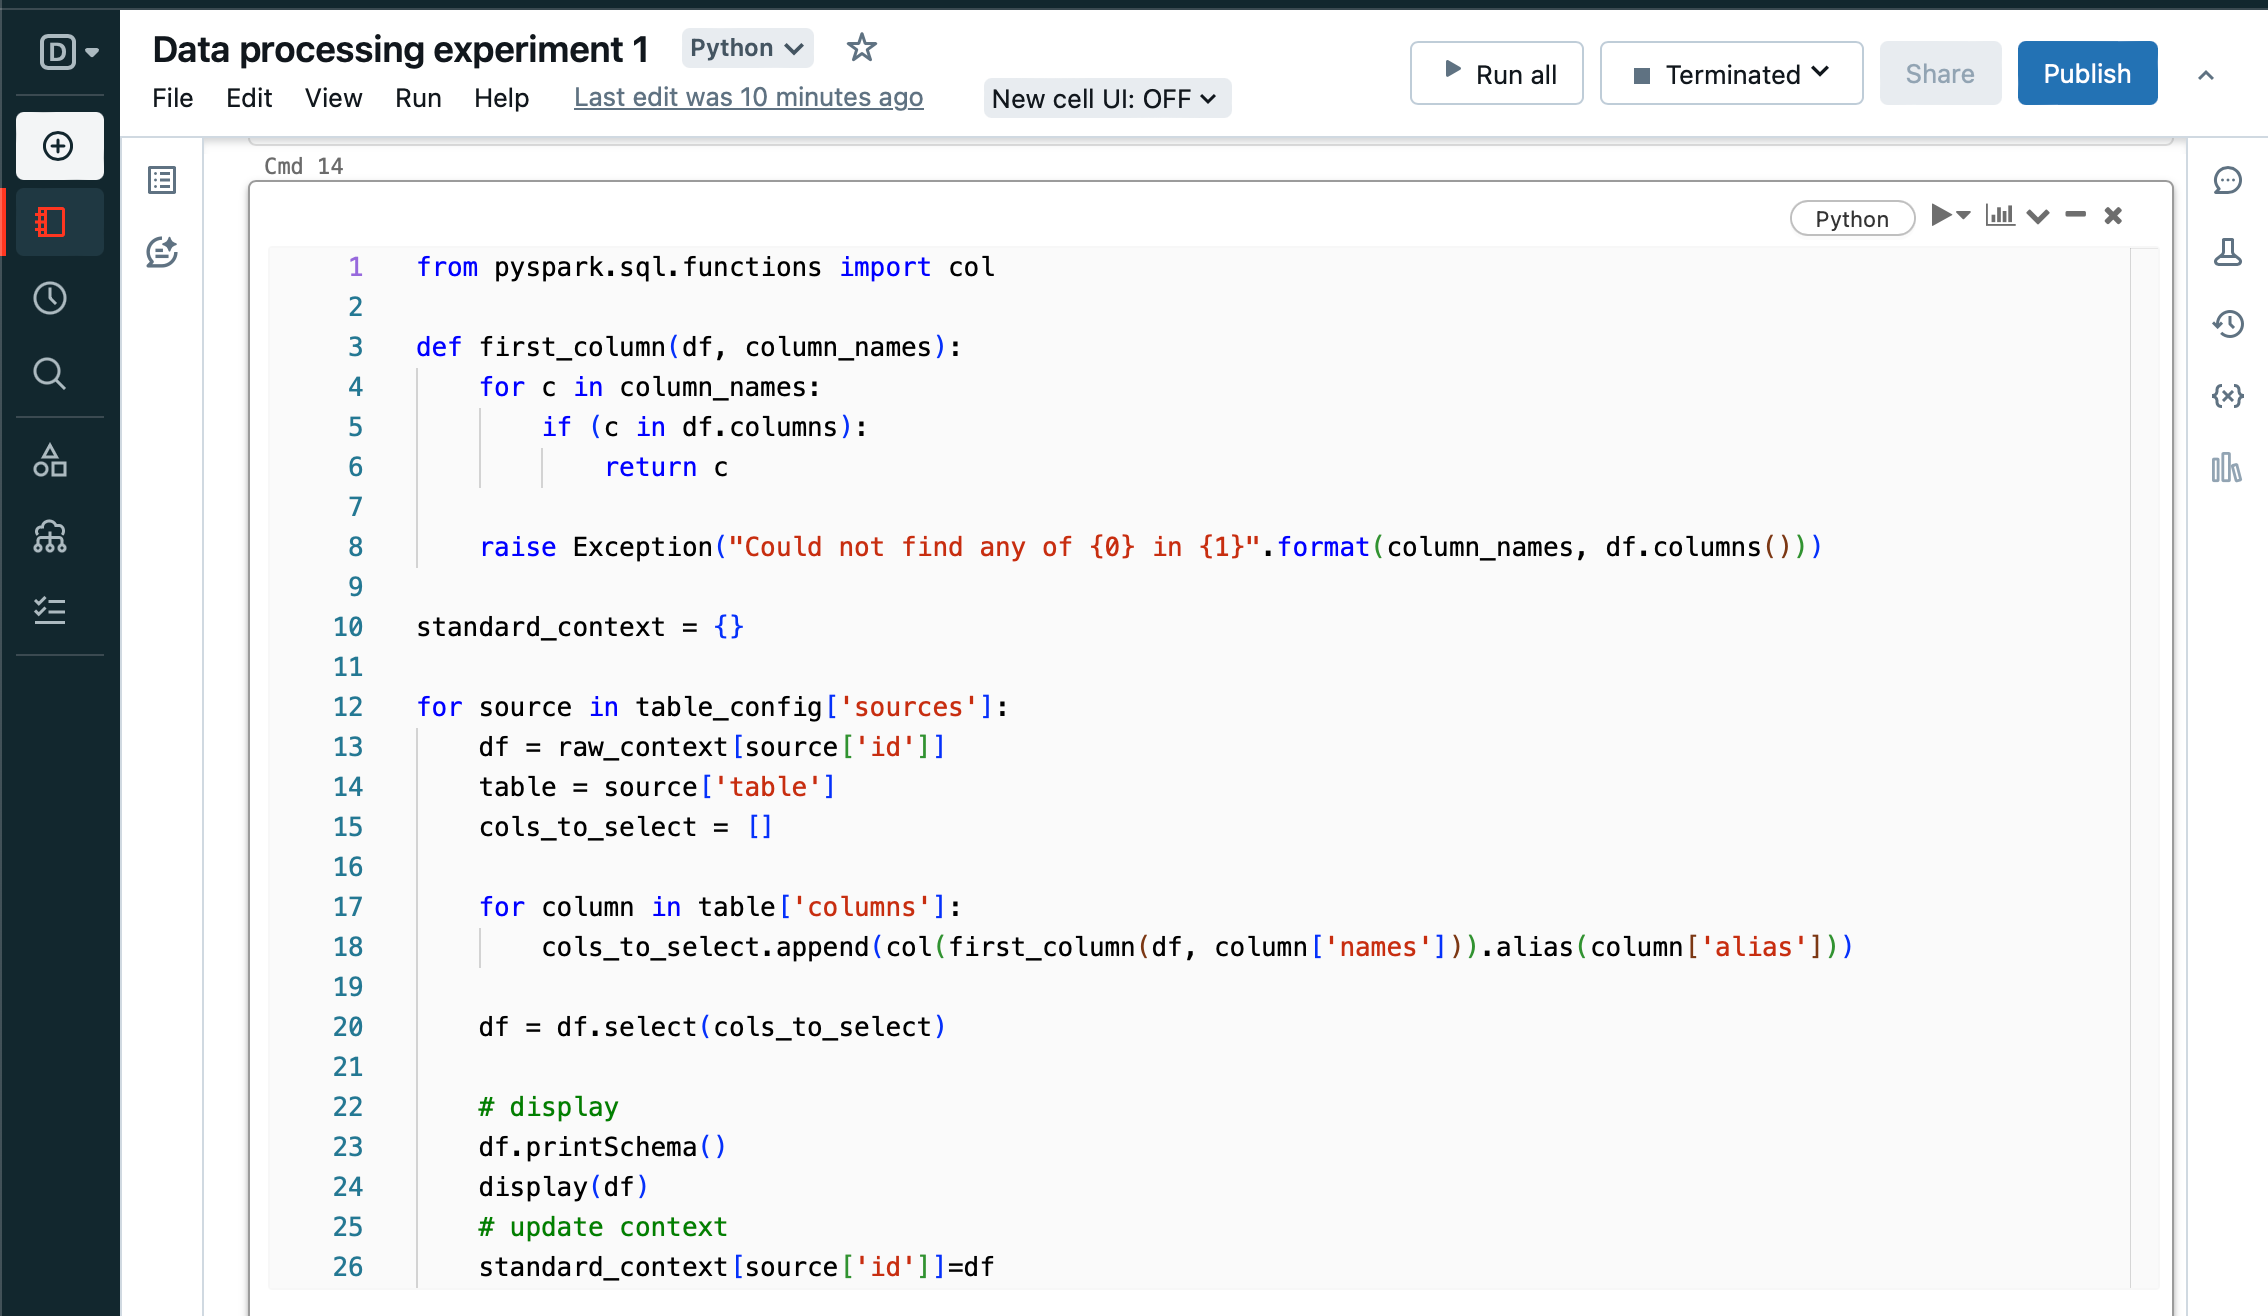Open the Last edit was 10 minutes ago link
The width and height of the screenshot is (2268, 1316).
tap(748, 98)
